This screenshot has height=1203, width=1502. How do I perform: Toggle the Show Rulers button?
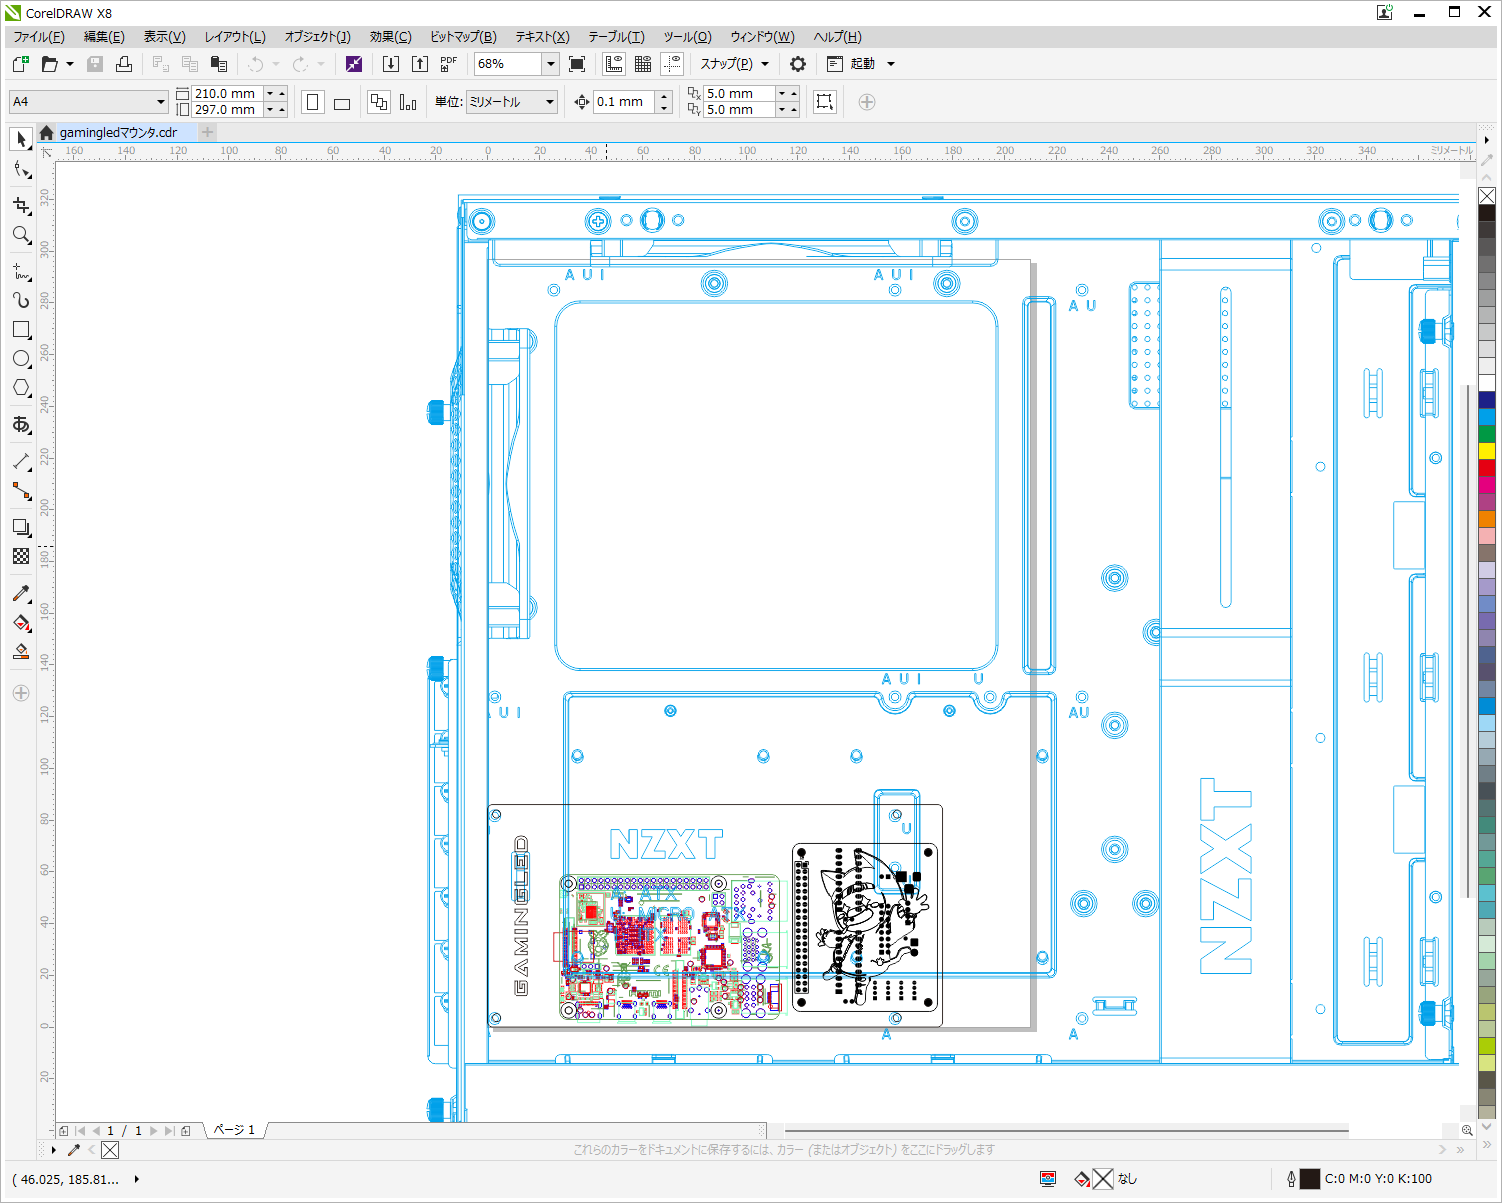point(614,64)
